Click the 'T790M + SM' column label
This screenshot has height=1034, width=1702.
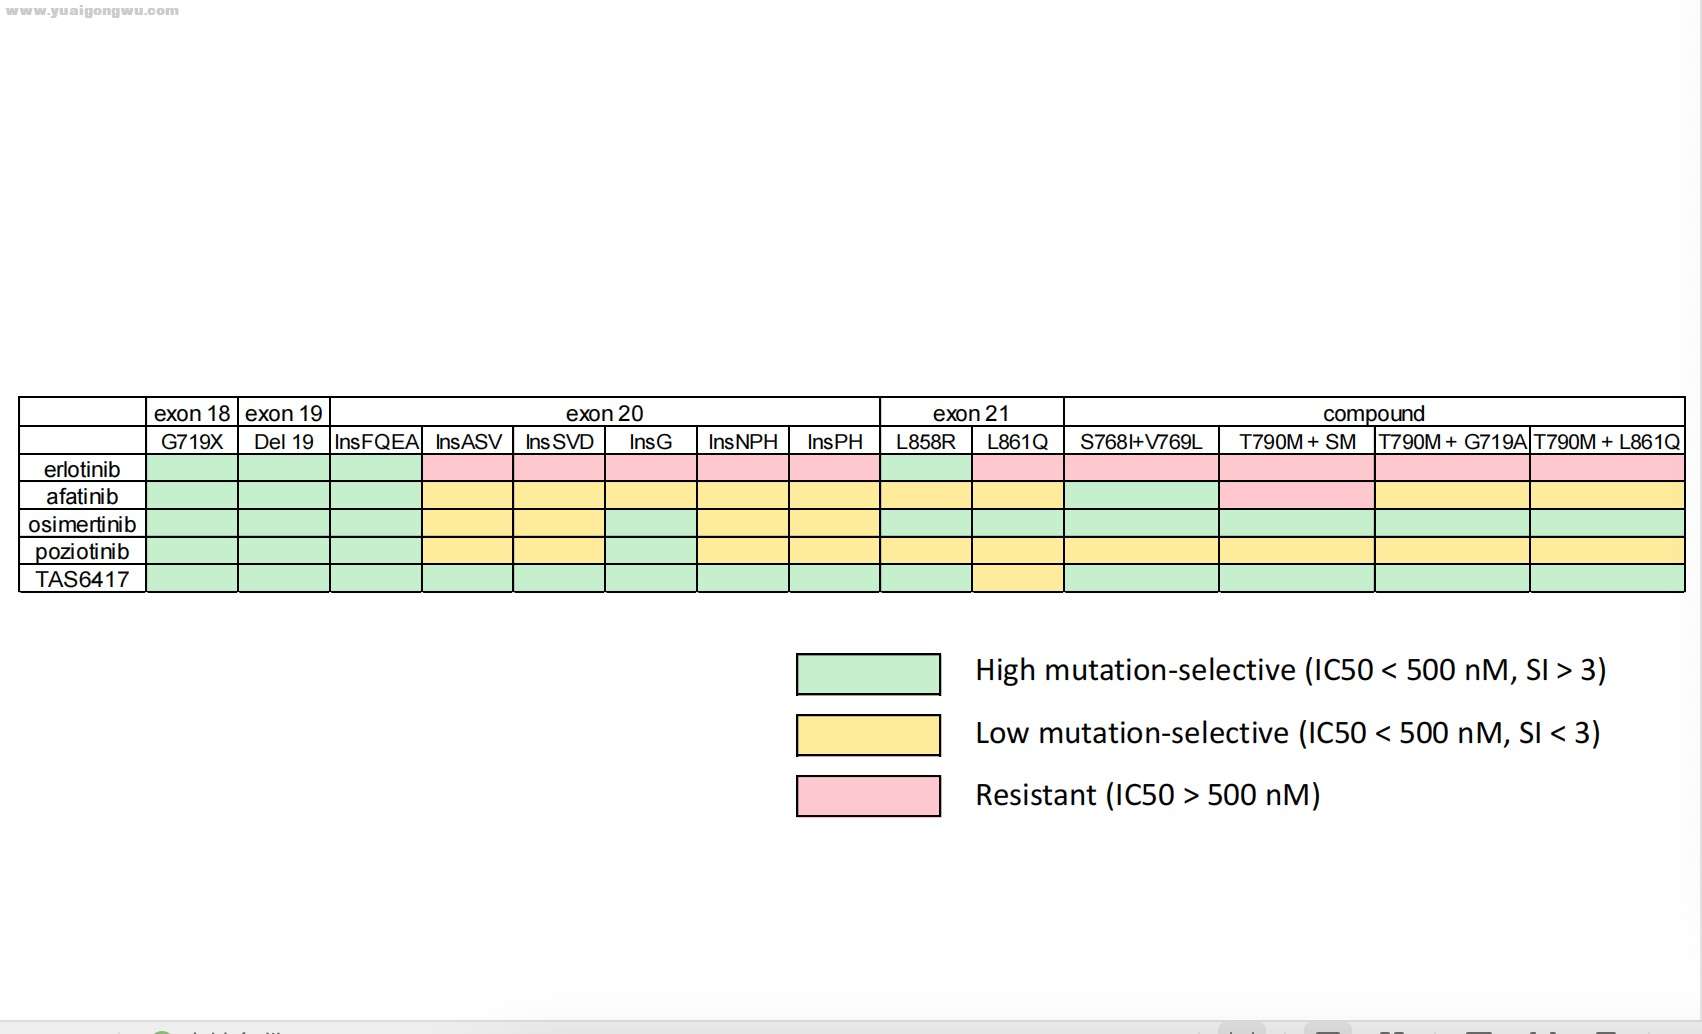click(1297, 441)
